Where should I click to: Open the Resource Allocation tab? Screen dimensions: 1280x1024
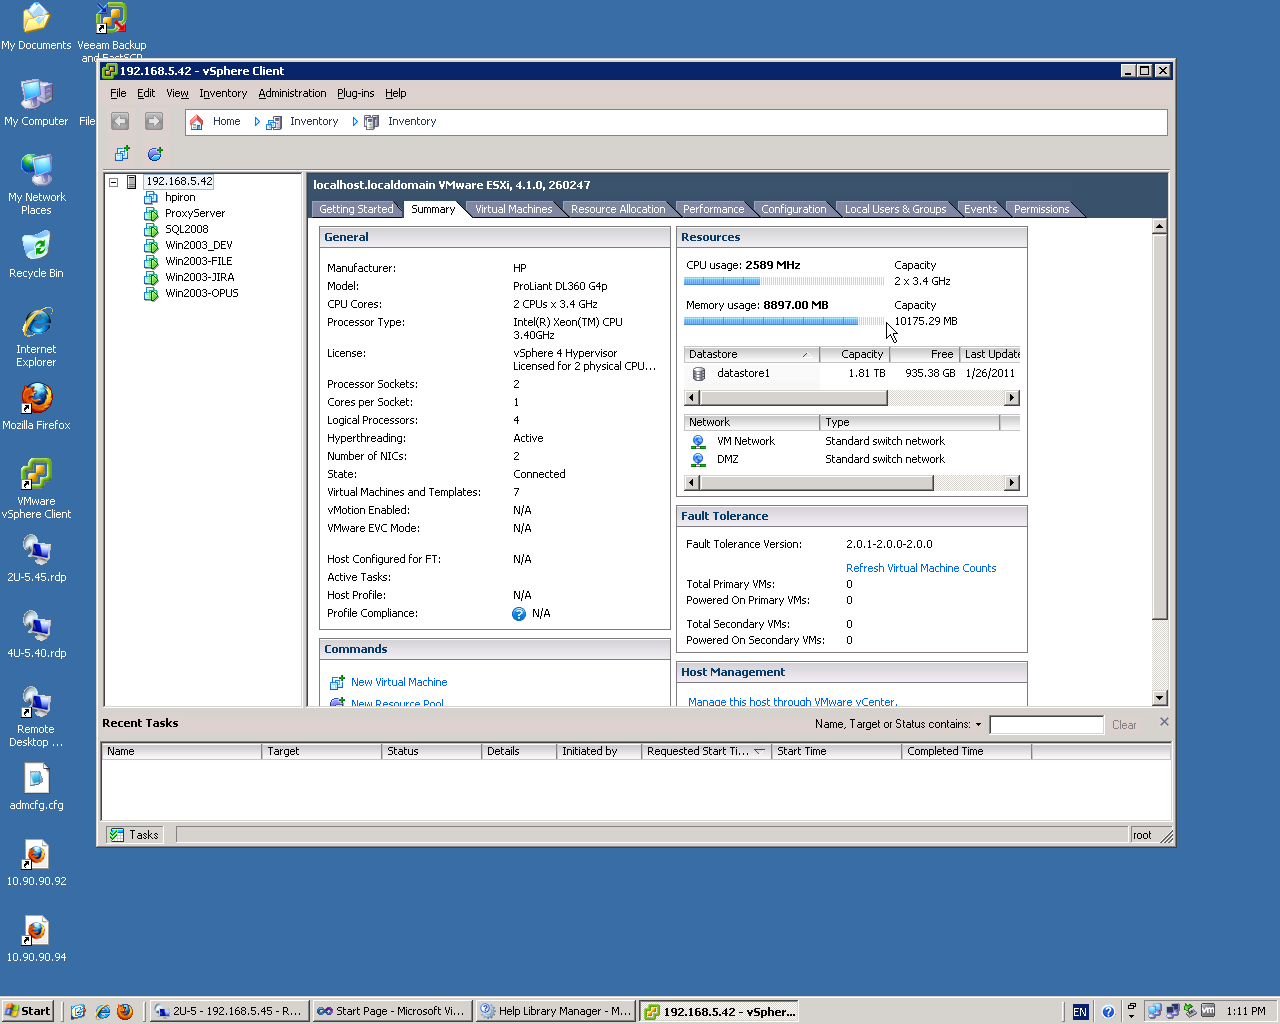point(618,209)
